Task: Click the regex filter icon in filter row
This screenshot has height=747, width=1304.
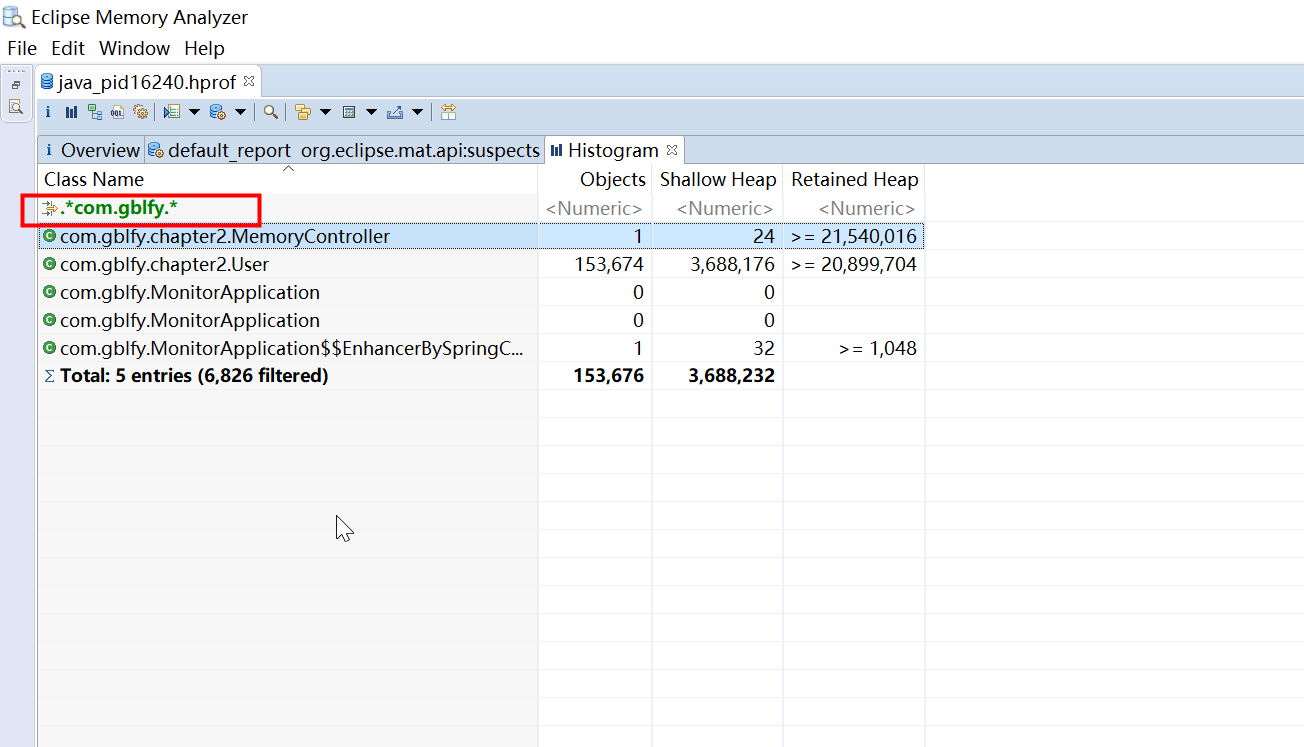Action: [x=50, y=209]
